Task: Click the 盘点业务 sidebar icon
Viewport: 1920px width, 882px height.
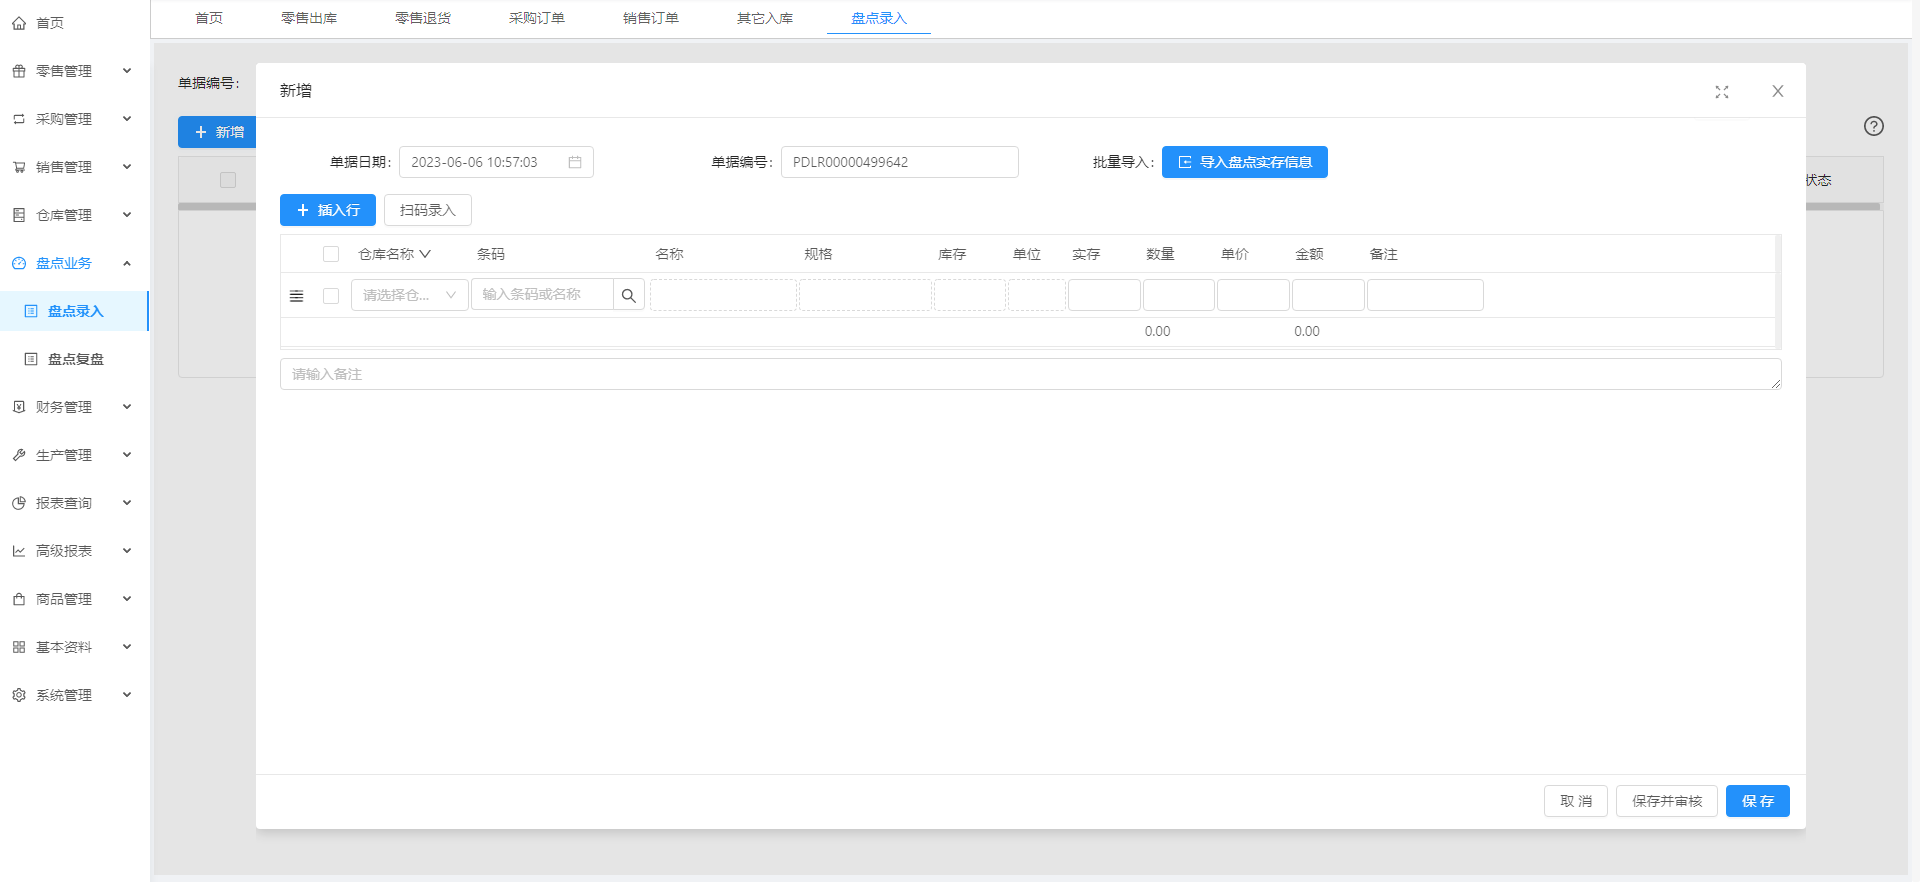Action: click(19, 263)
